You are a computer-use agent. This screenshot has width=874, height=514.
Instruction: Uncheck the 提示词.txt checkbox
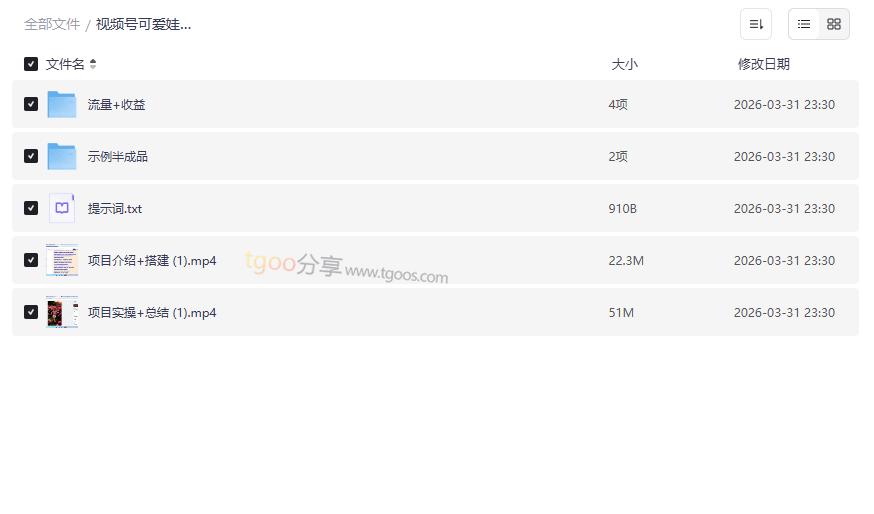(31, 208)
